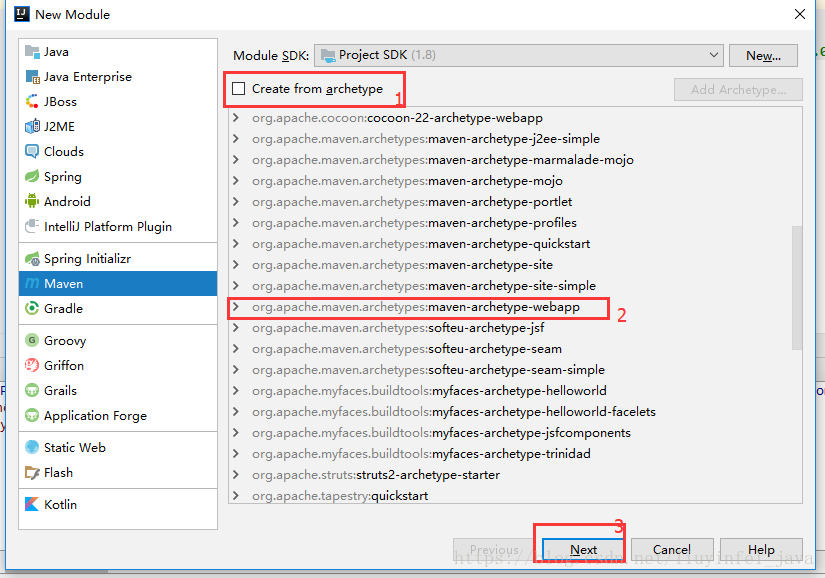Click the Previous button
The width and height of the screenshot is (825, 578).
(x=494, y=550)
